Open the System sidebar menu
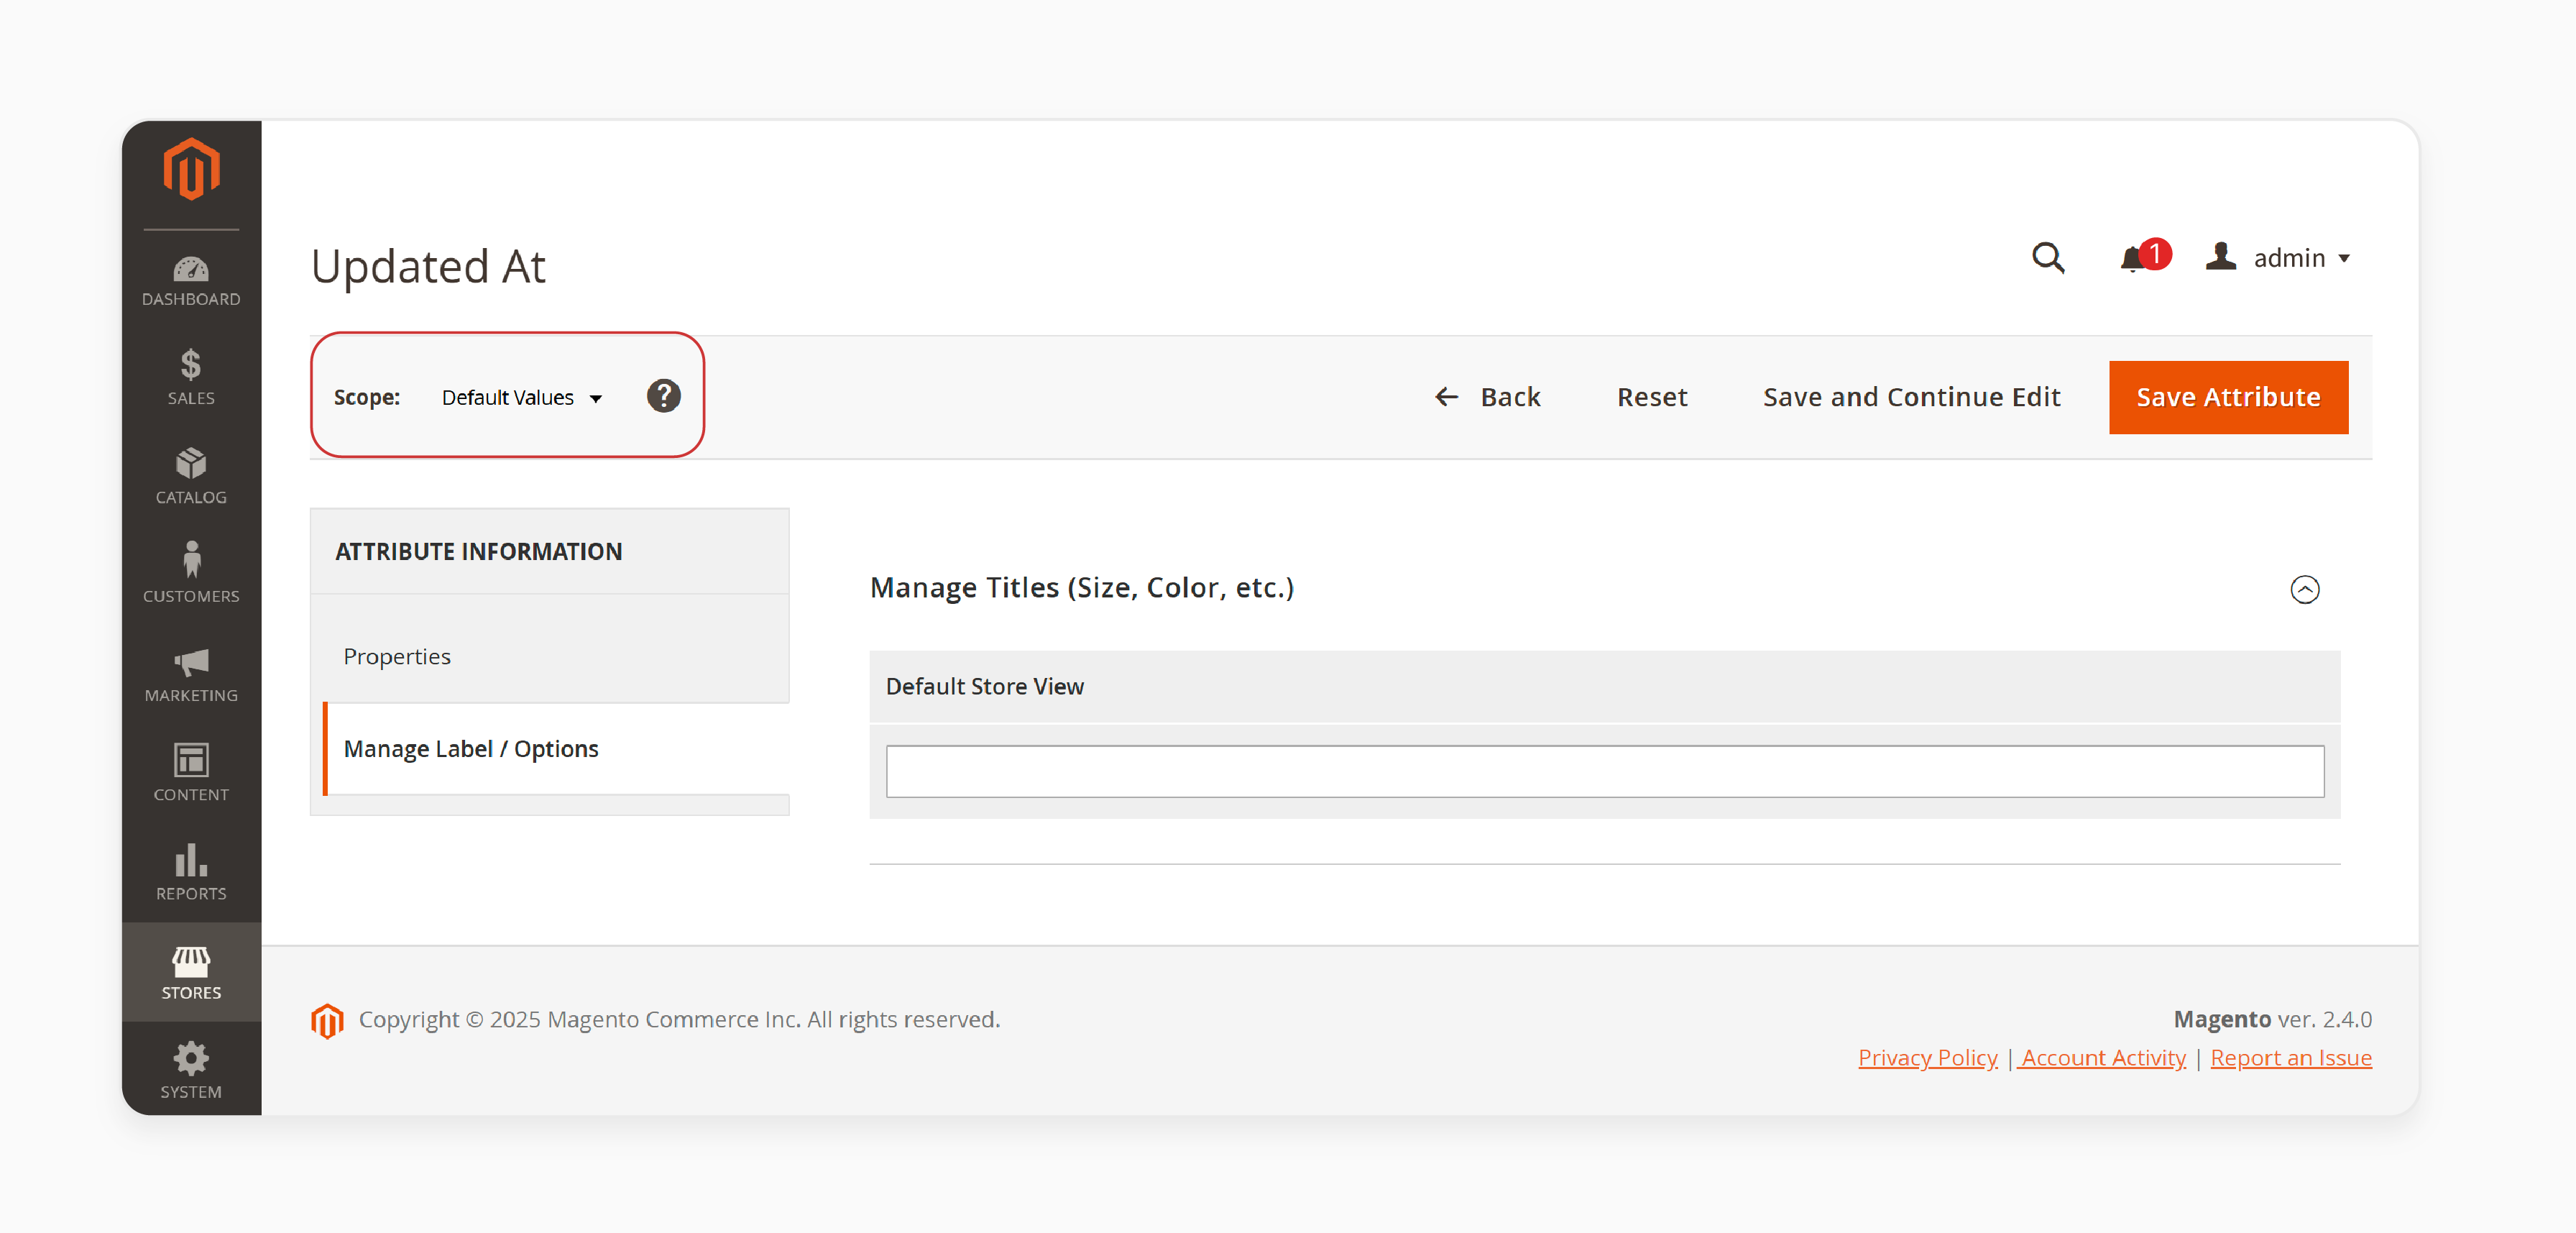The image size is (2576, 1233). pos(191,1070)
